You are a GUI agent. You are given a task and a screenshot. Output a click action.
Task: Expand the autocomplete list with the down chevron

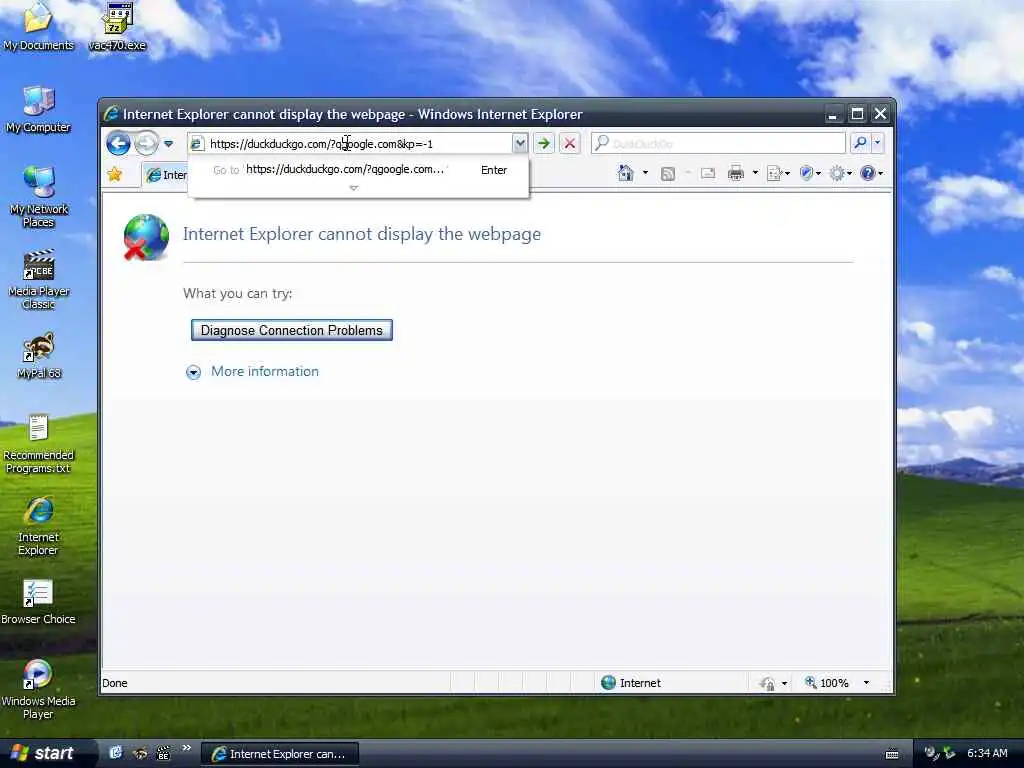coord(353,188)
